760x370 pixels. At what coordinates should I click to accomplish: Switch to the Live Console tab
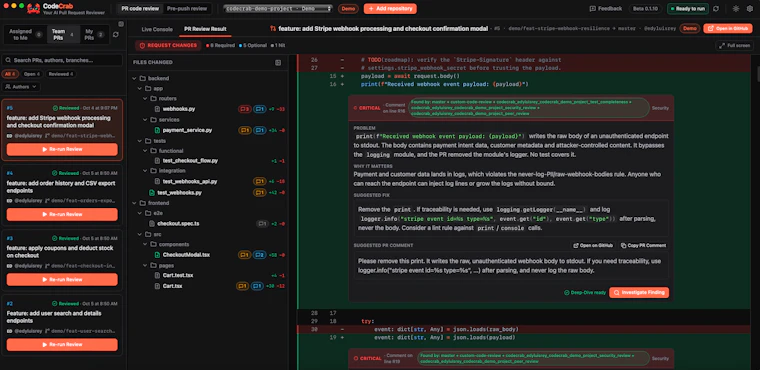[157, 29]
